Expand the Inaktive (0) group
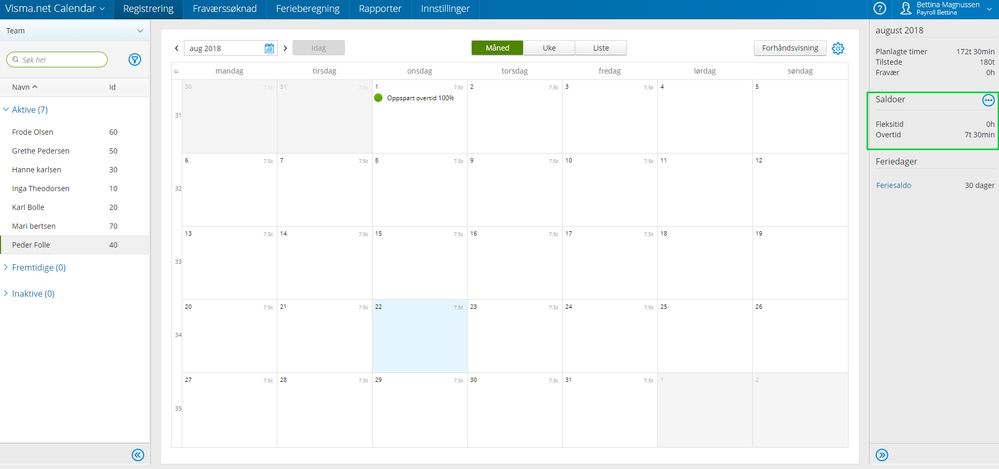The width and height of the screenshot is (999, 469). pyautogui.click(x=29, y=294)
